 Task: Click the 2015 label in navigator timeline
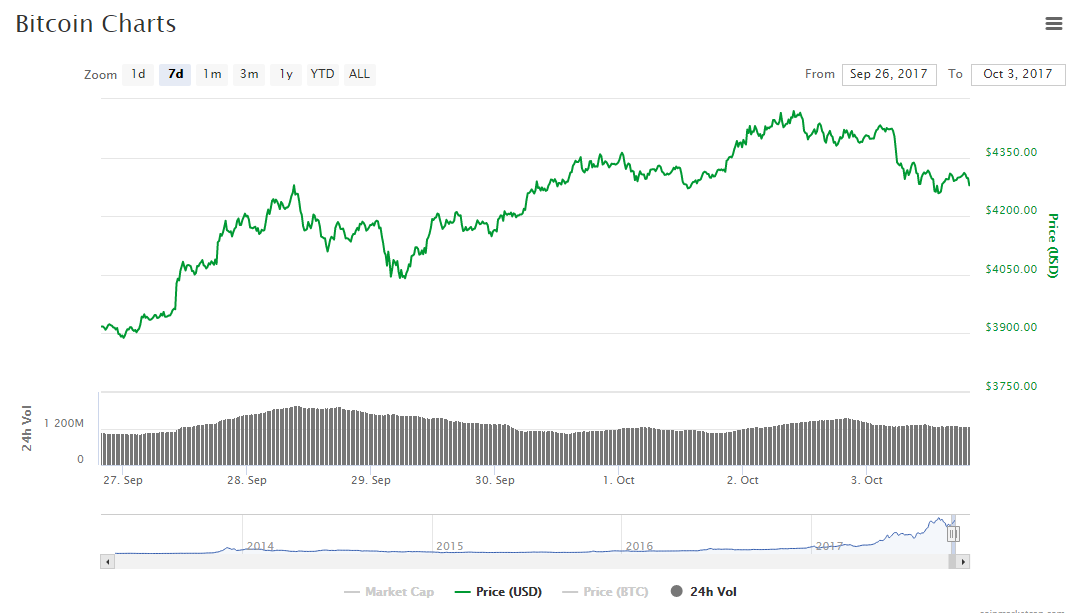point(450,546)
